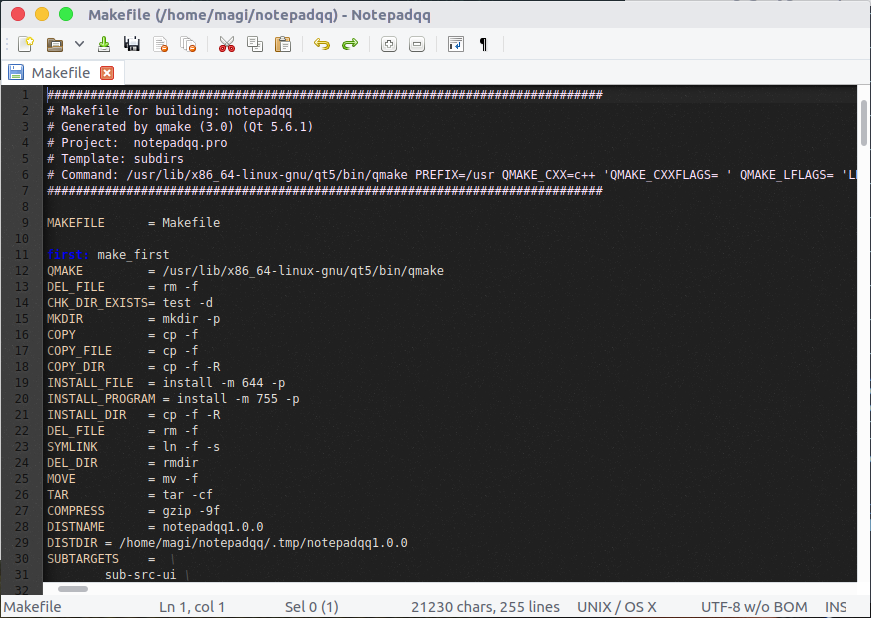Redo the last undone edit
Image resolution: width=871 pixels, height=618 pixels.
tap(349, 44)
